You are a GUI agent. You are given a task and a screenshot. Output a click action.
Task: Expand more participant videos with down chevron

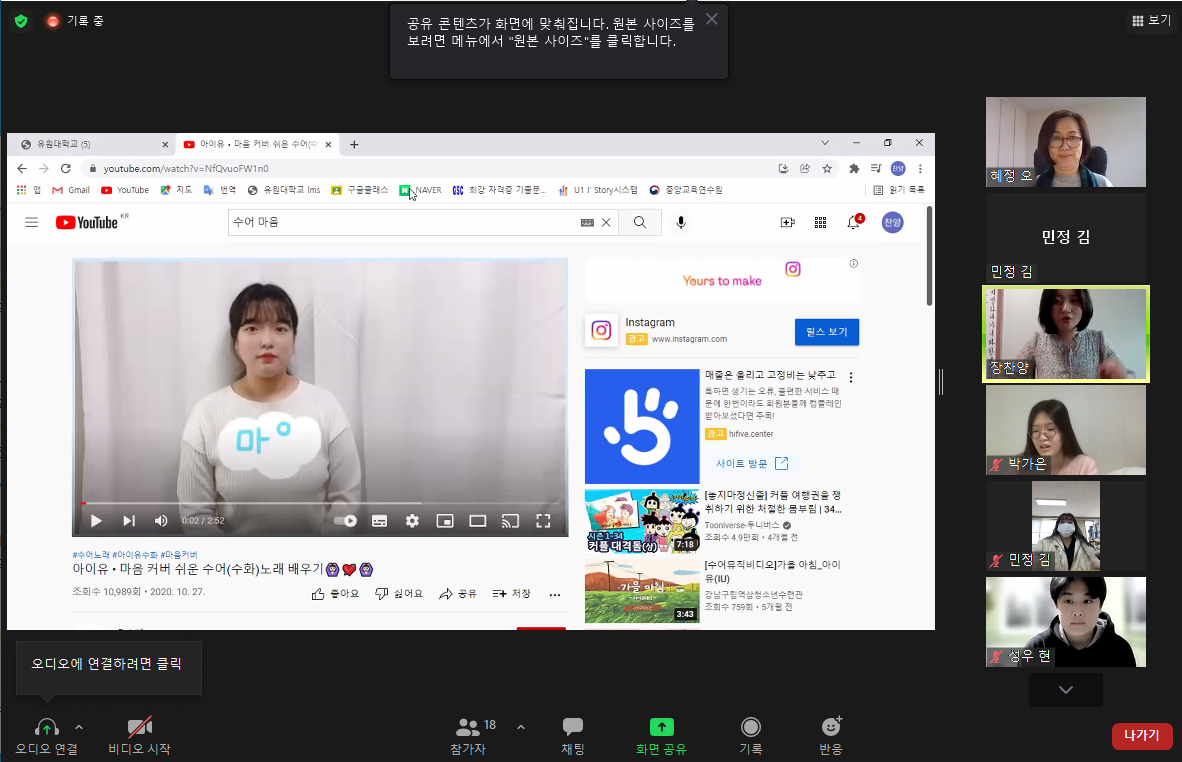click(1065, 690)
